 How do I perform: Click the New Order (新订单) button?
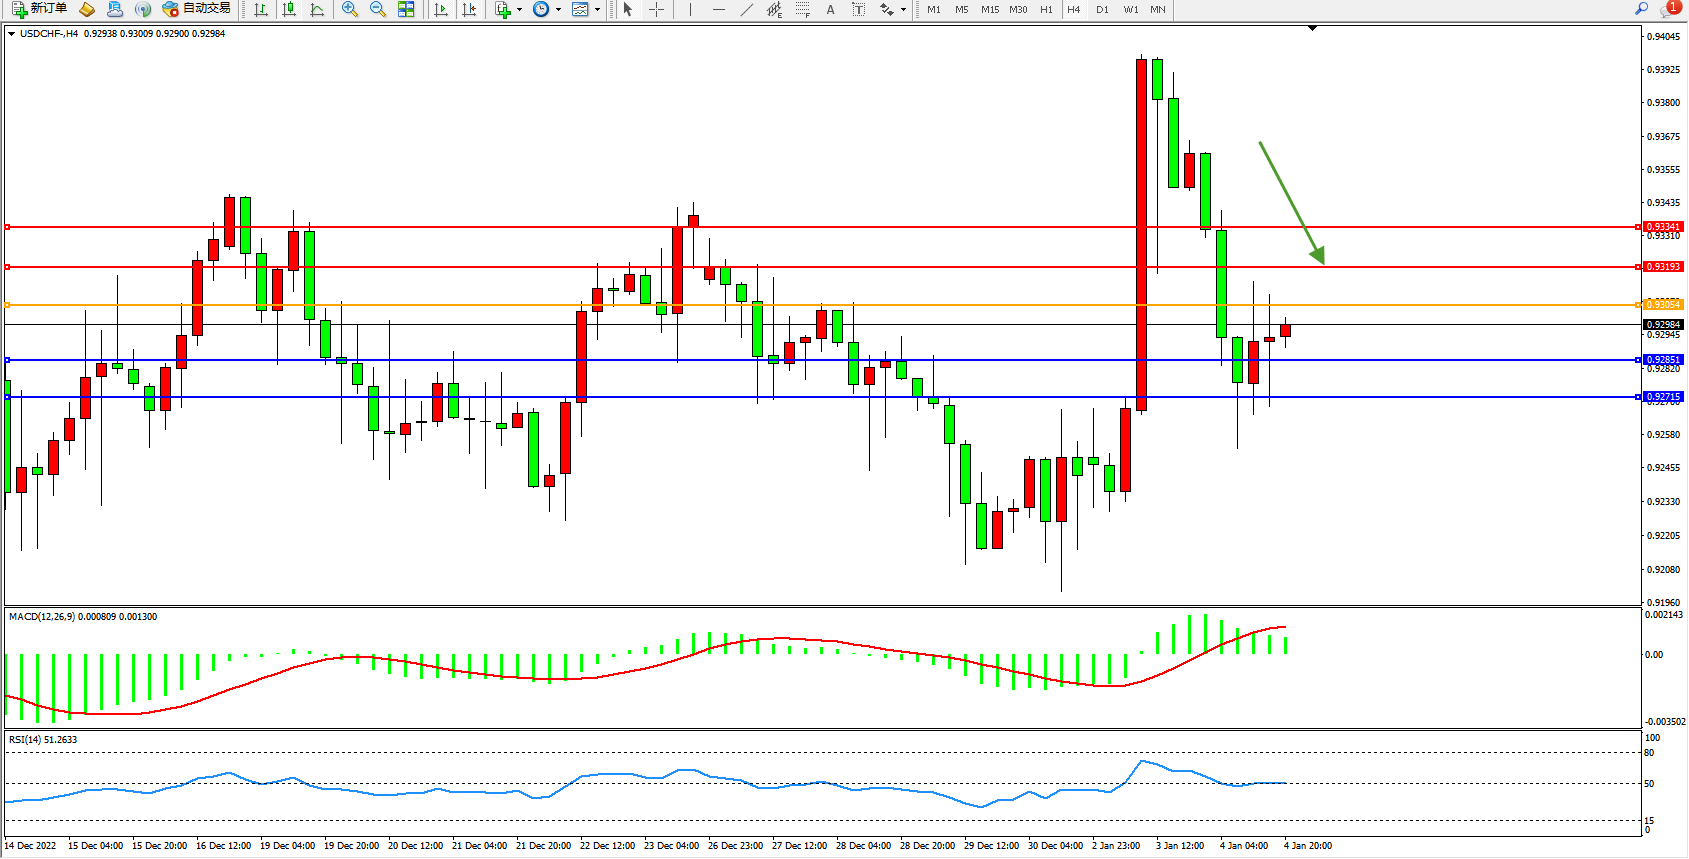point(39,9)
